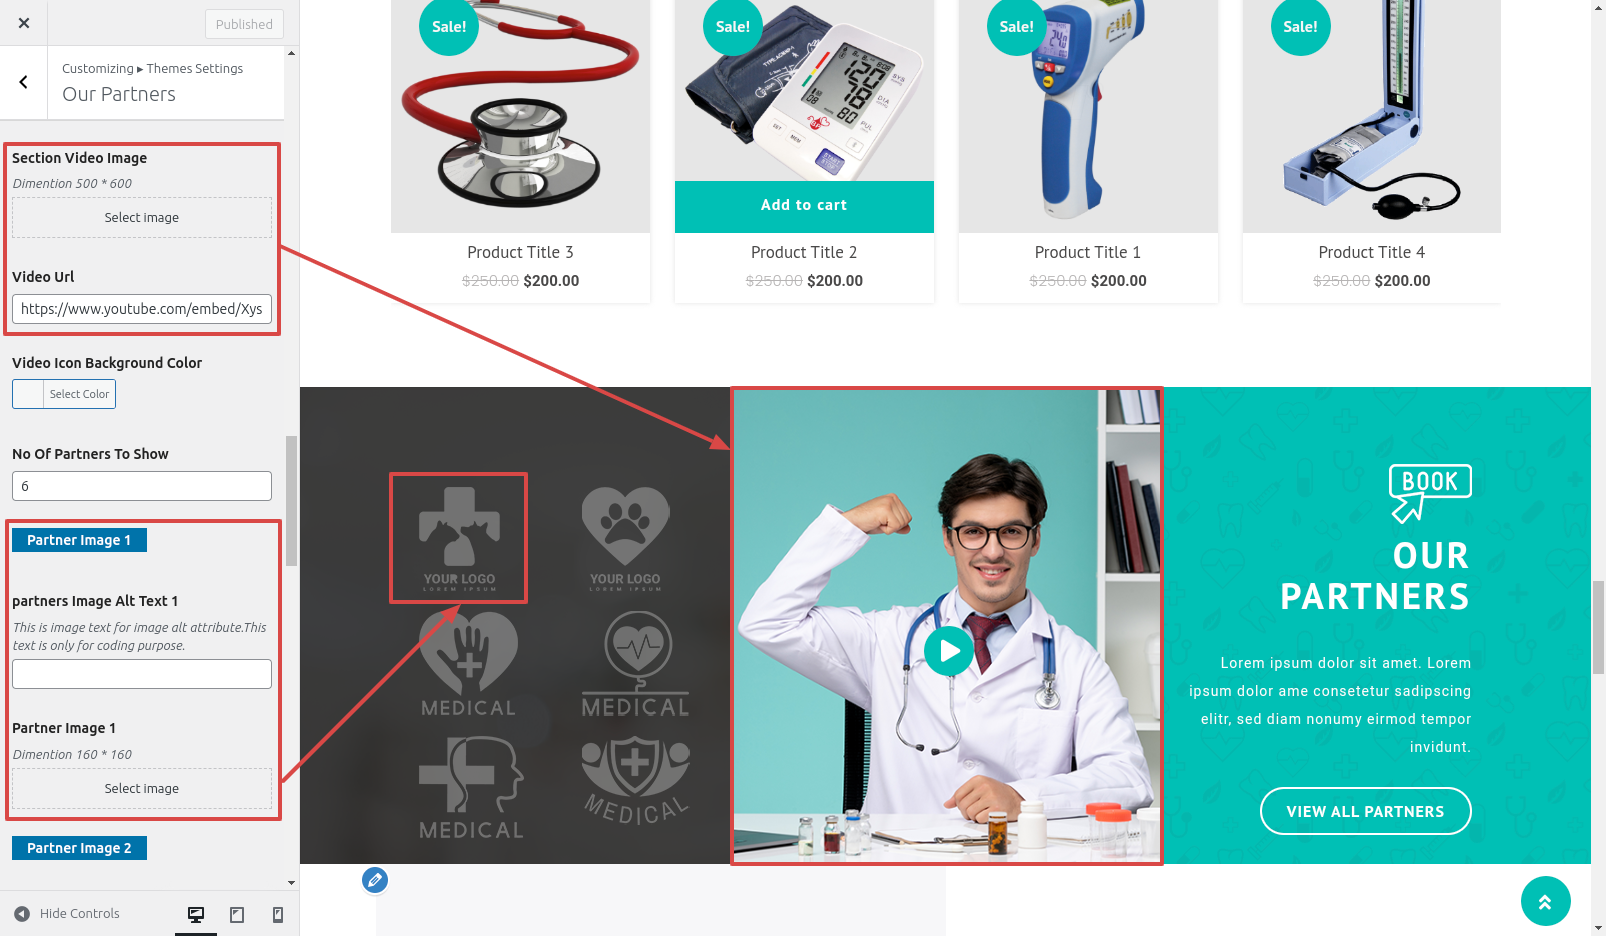Open the Video Icon Background Color picker
1606x936 pixels.
64,394
